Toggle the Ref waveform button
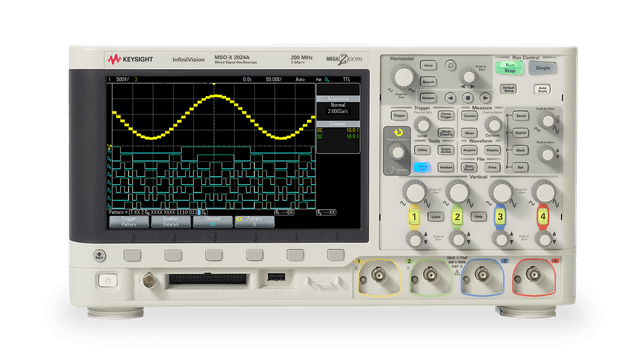The width and height of the screenshot is (640, 360). 520,167
